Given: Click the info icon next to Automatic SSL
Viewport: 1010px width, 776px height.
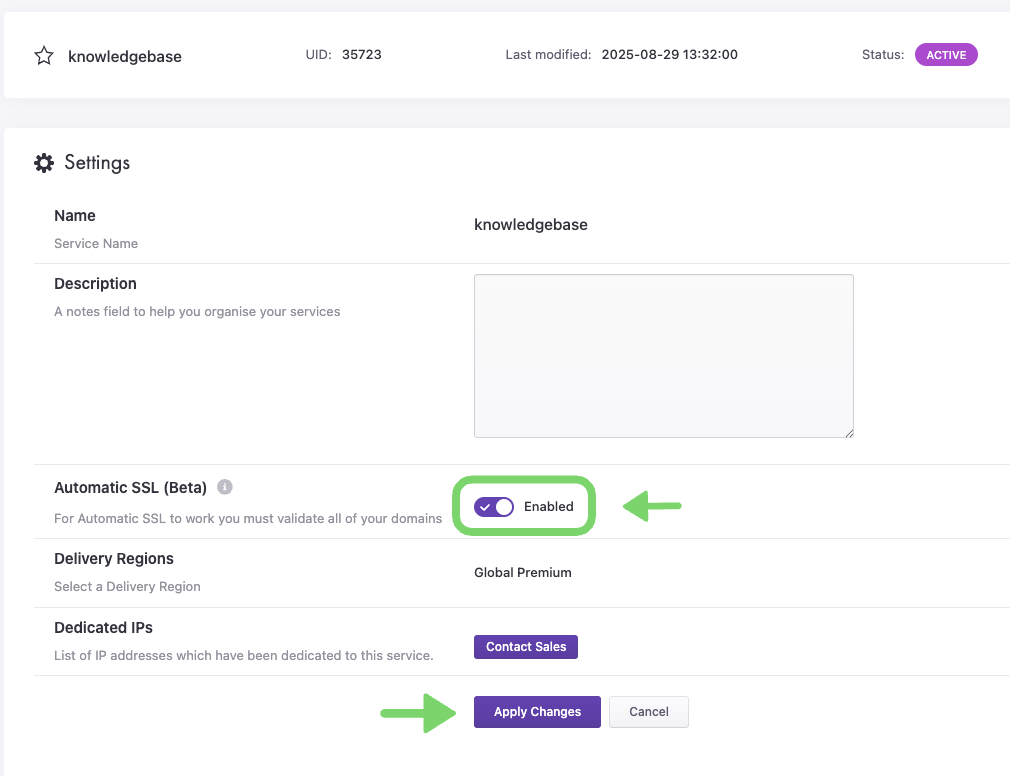Looking at the screenshot, I should [x=225, y=488].
